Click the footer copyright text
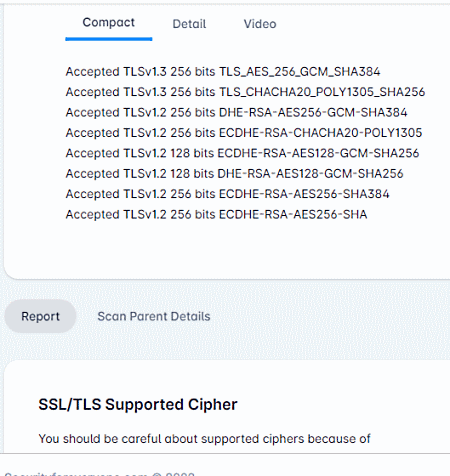450x476 pixels. [99, 473]
